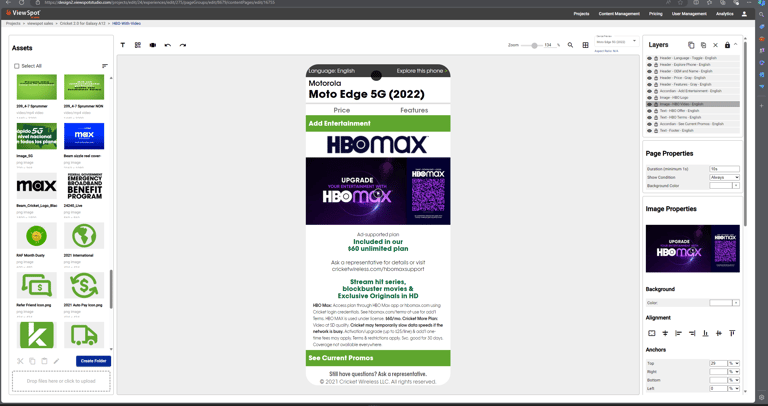Click the align left icon

coord(678,333)
